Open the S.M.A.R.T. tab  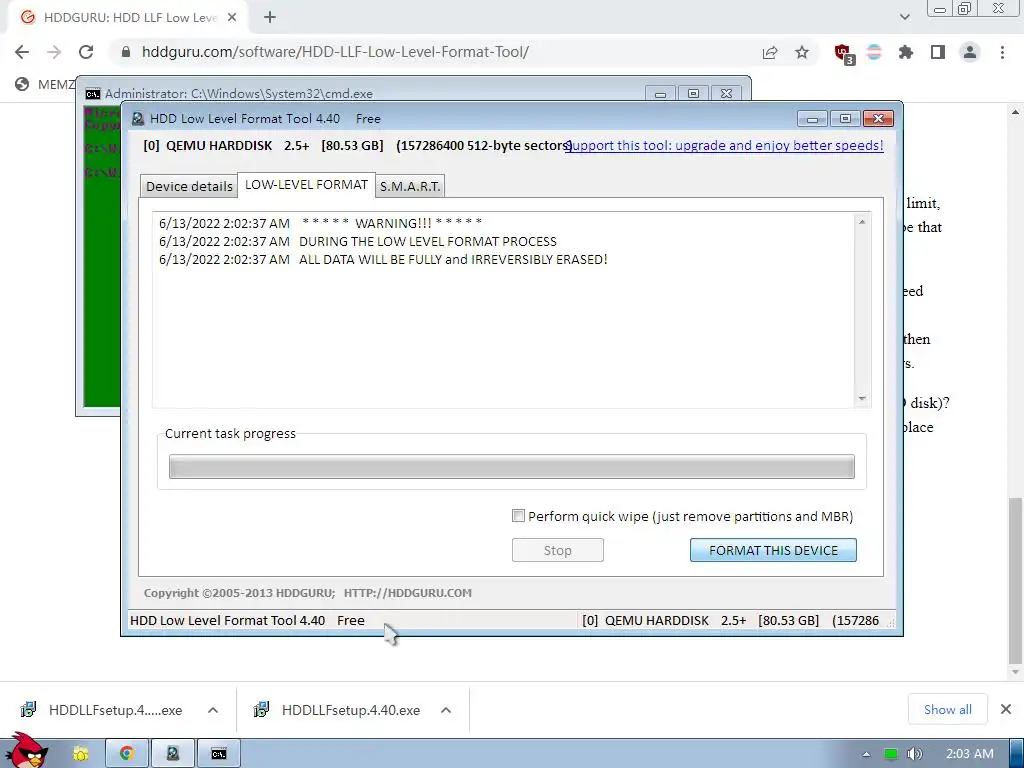[410, 186]
